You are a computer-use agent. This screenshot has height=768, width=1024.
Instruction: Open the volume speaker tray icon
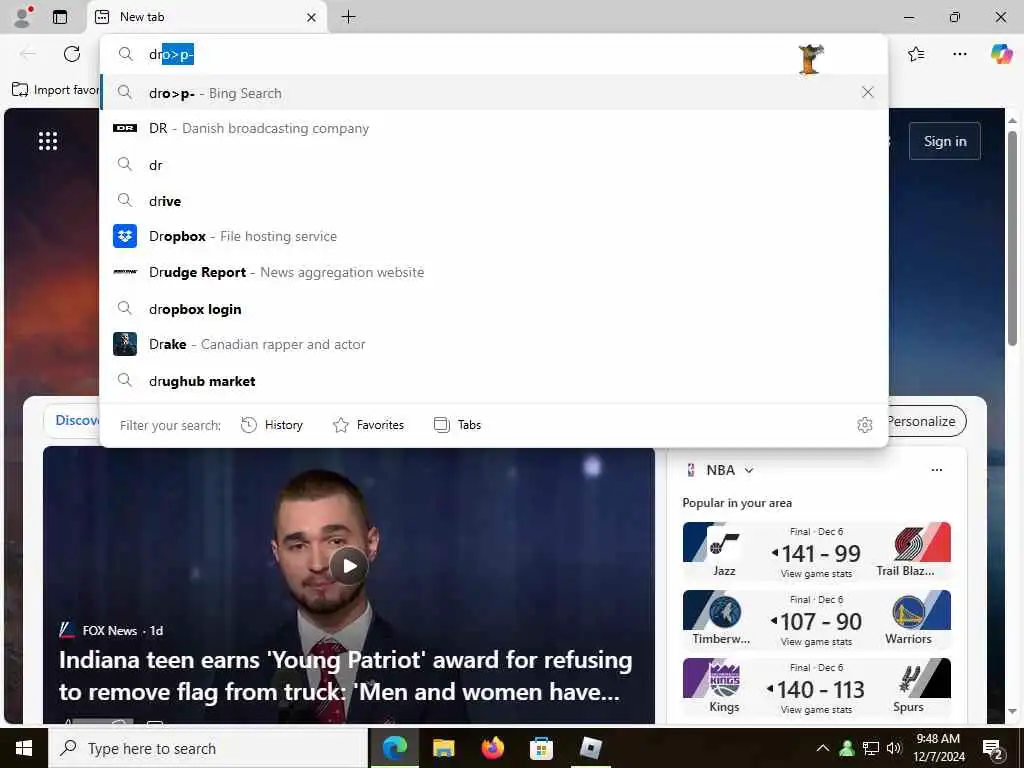894,748
